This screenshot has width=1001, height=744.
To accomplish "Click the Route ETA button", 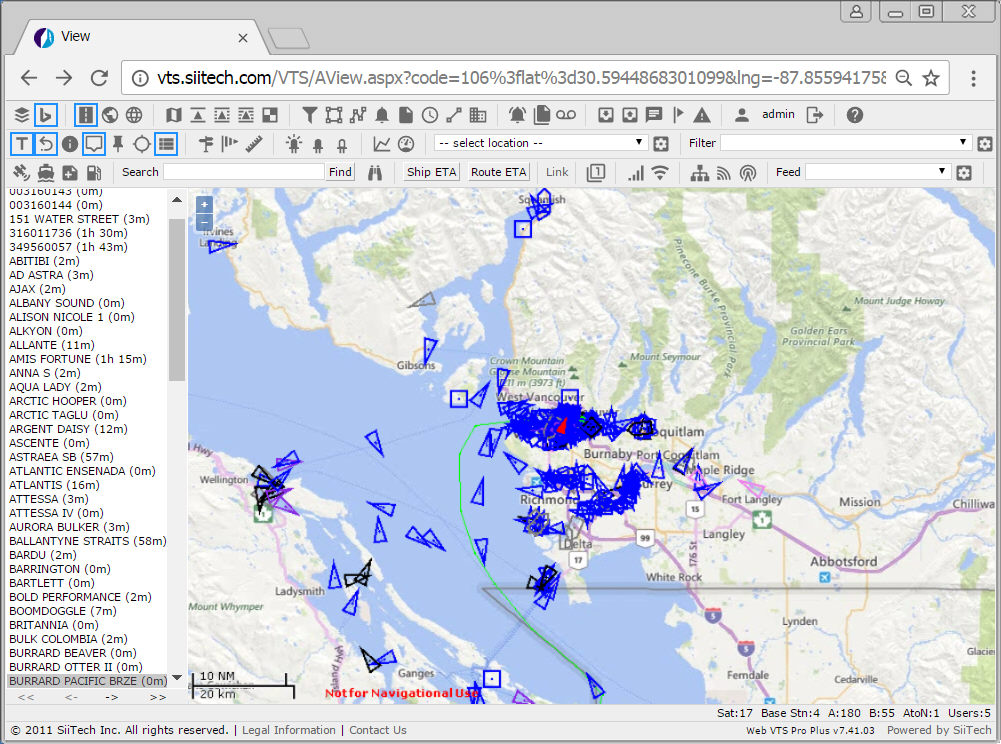I will click(498, 172).
